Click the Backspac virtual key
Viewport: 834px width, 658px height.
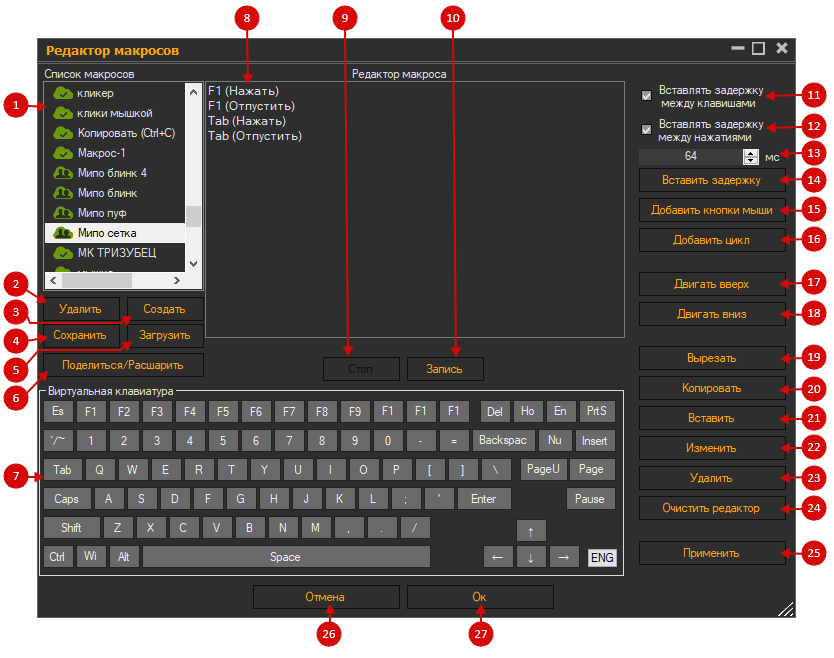point(503,440)
